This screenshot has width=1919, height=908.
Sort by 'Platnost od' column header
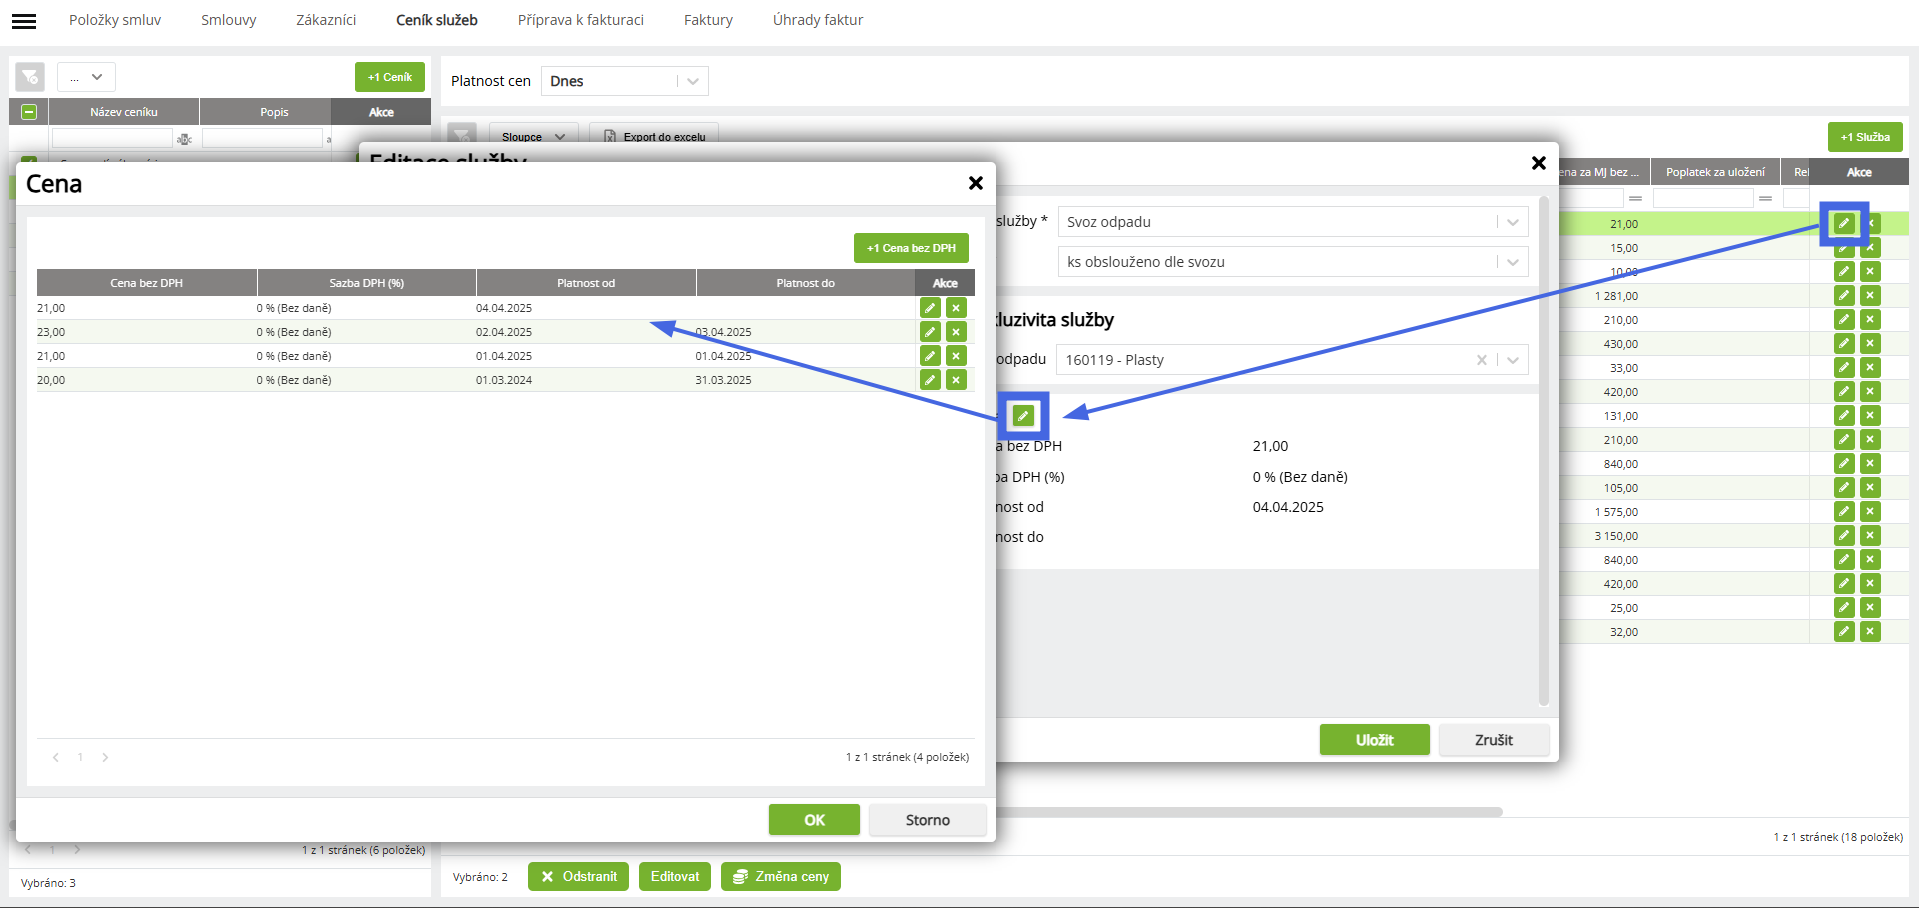tap(586, 283)
